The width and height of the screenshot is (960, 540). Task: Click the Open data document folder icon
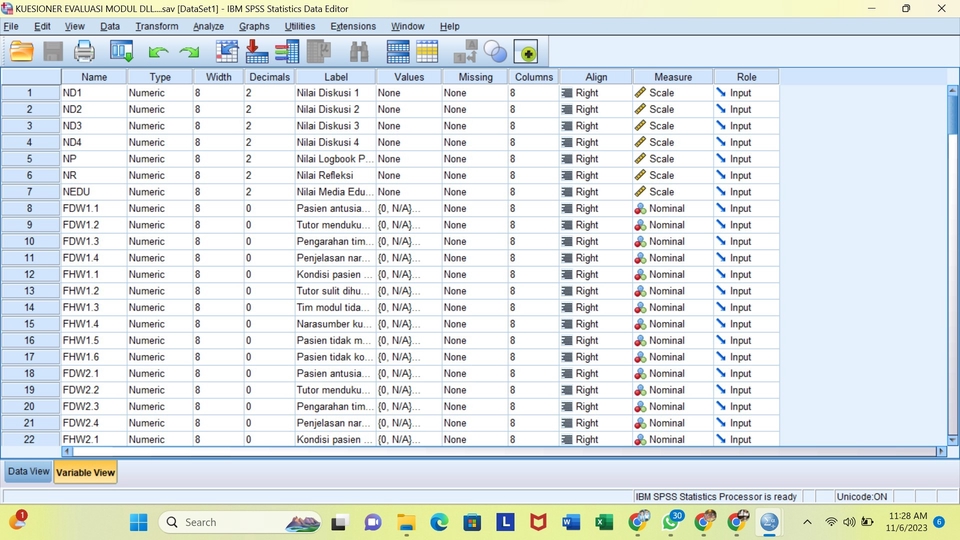[21, 51]
